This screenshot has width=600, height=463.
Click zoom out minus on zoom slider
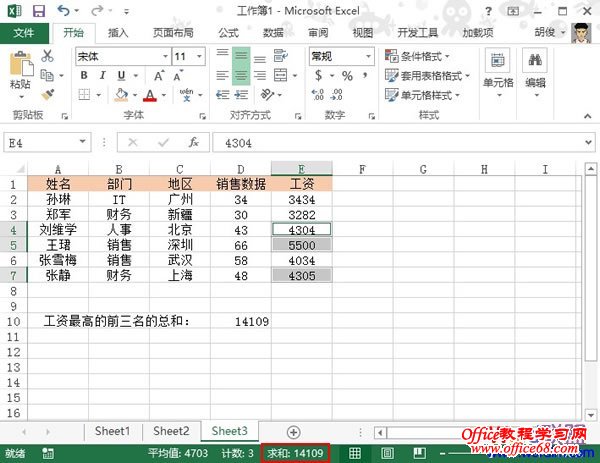coord(443,453)
